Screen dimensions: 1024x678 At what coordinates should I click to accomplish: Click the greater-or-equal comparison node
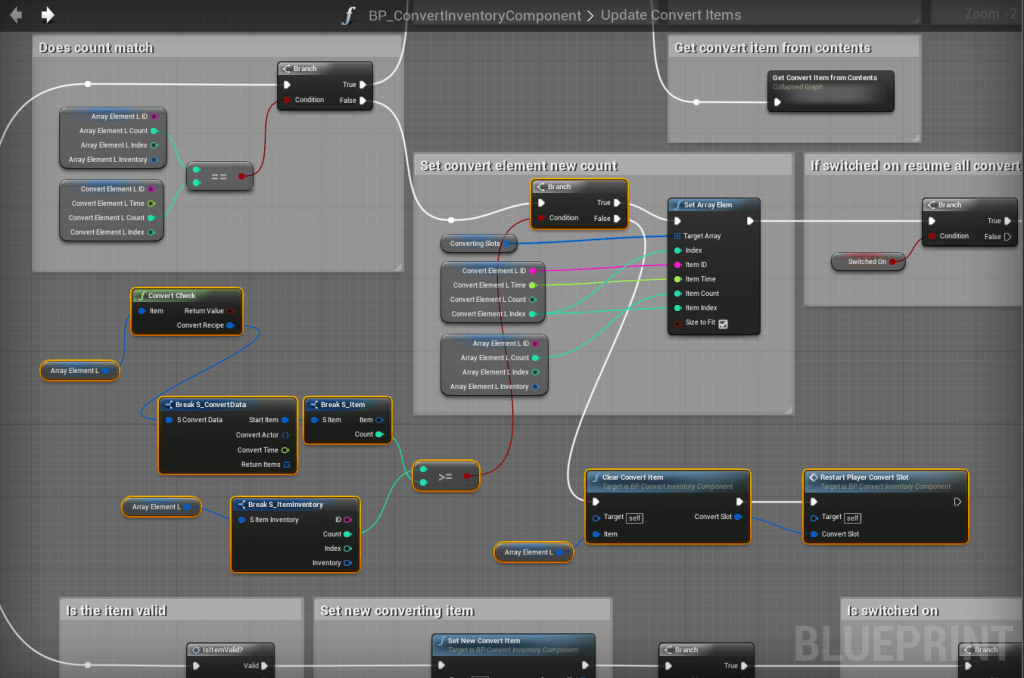tap(445, 477)
